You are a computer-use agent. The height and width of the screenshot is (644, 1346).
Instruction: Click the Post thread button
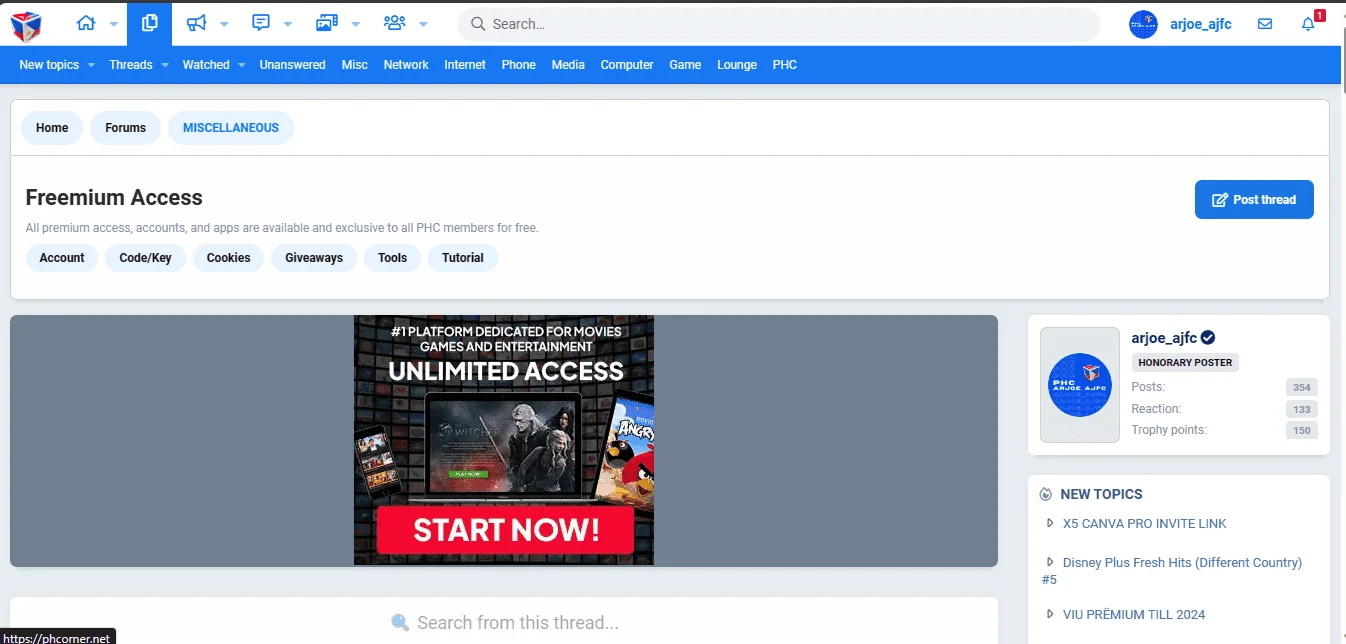pyautogui.click(x=1254, y=200)
